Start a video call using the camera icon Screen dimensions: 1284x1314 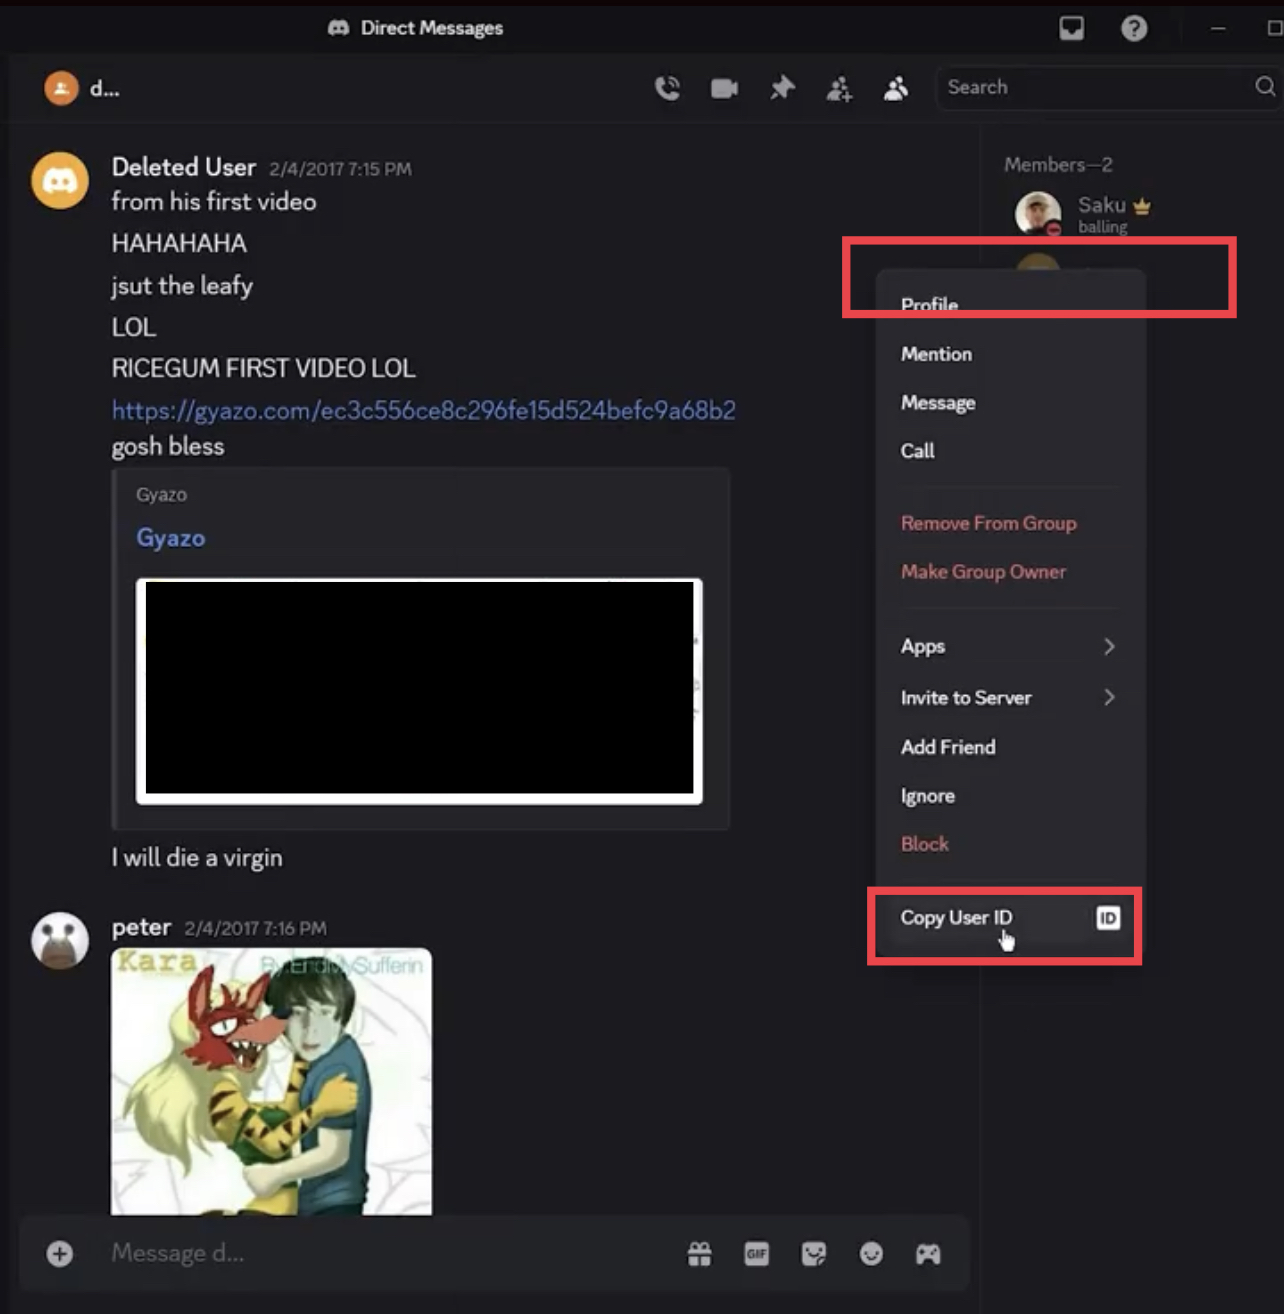coord(724,88)
